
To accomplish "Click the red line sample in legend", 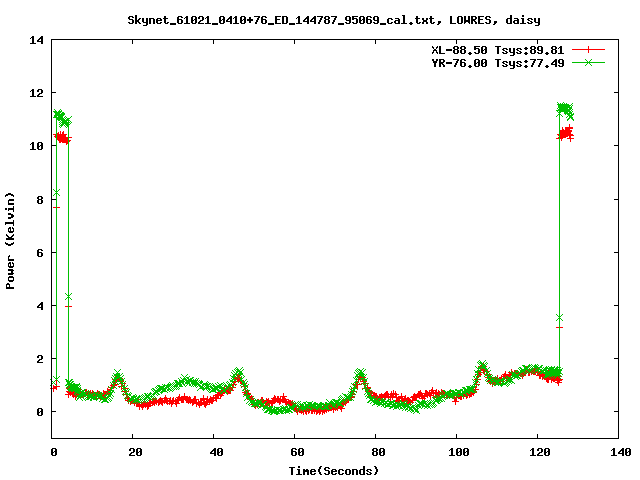I will point(589,49).
